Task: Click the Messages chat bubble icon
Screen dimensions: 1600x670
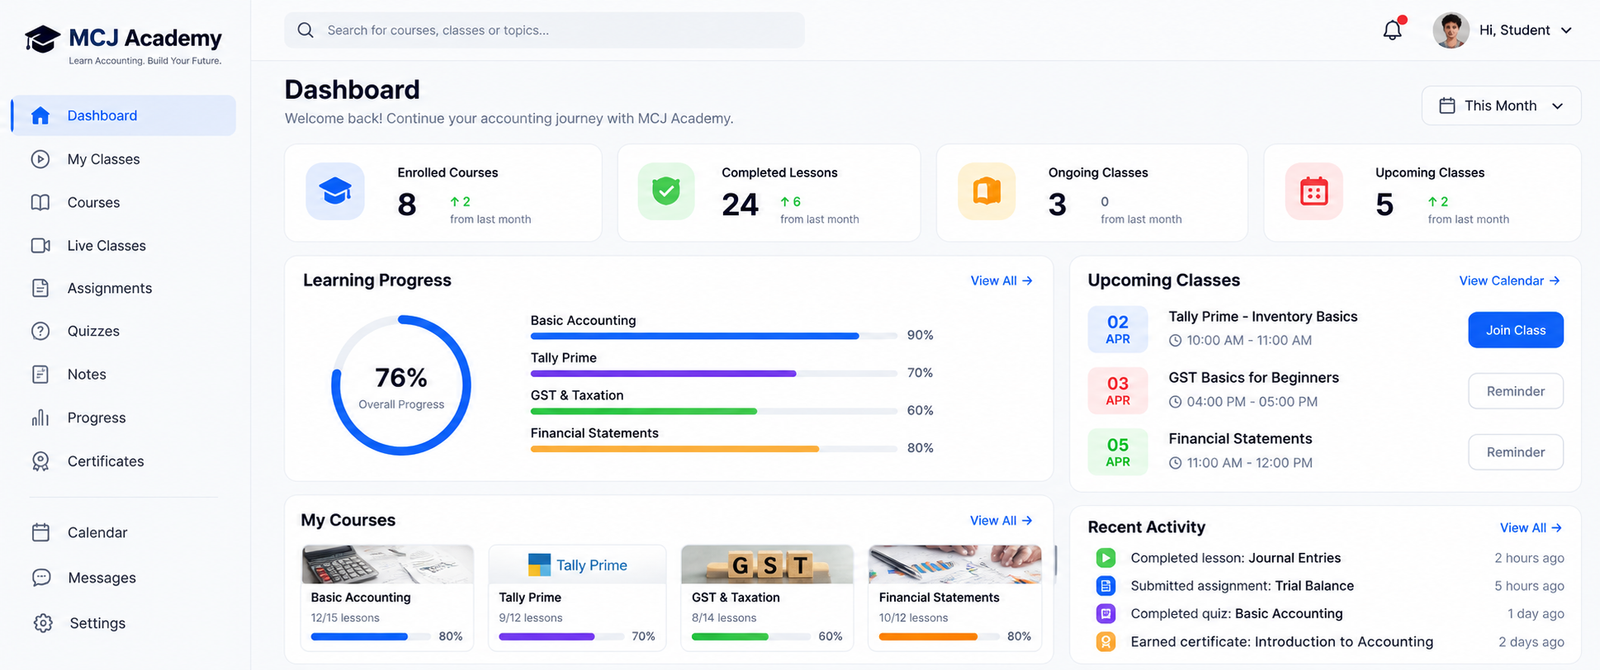Action: [x=41, y=578]
